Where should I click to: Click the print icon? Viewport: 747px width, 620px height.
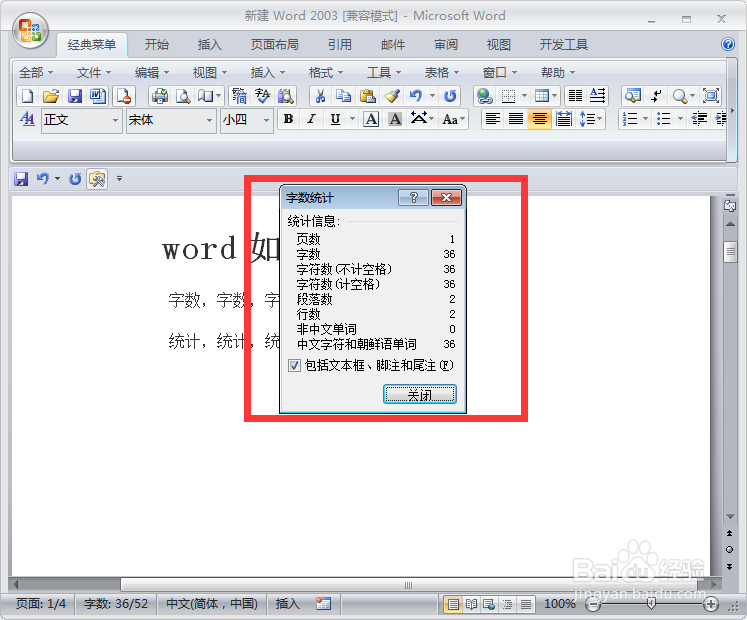[160, 96]
